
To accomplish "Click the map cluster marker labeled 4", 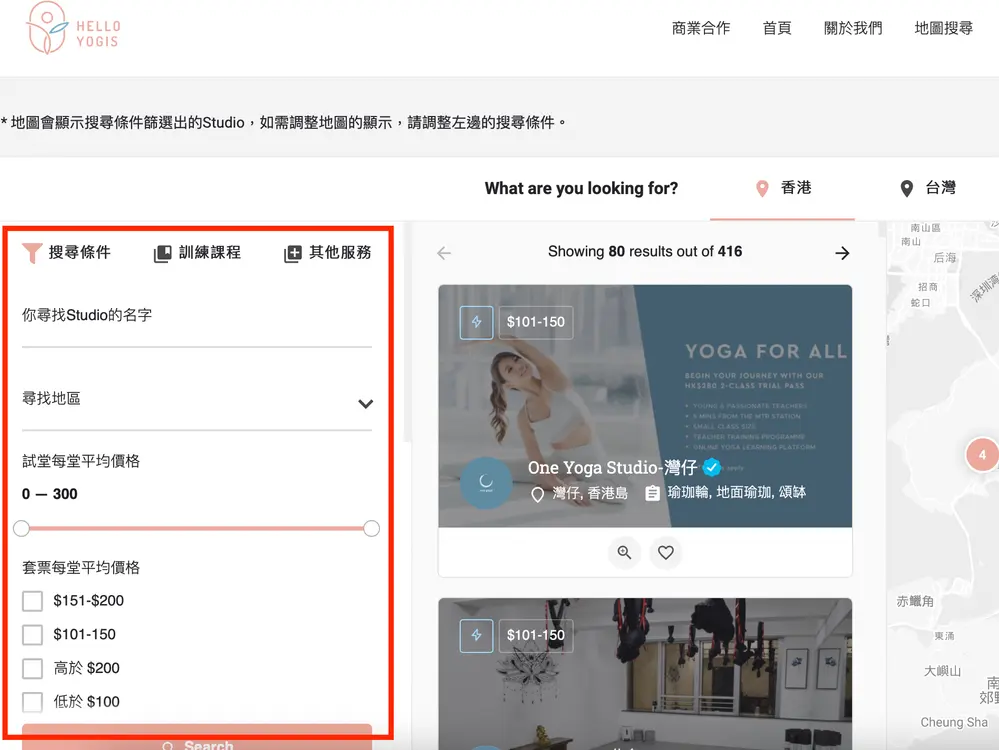I will (982, 454).
